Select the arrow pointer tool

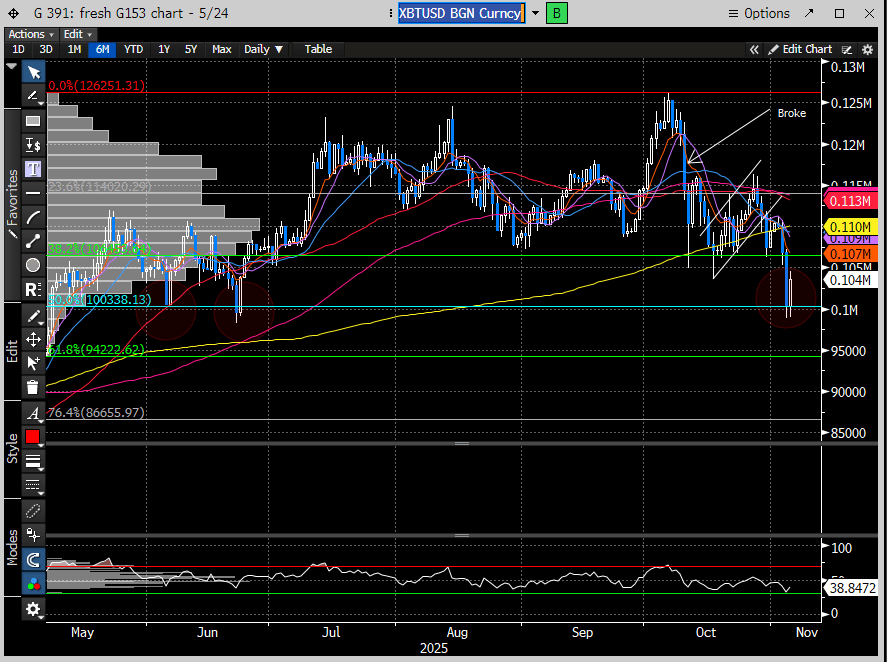pyautogui.click(x=33, y=72)
